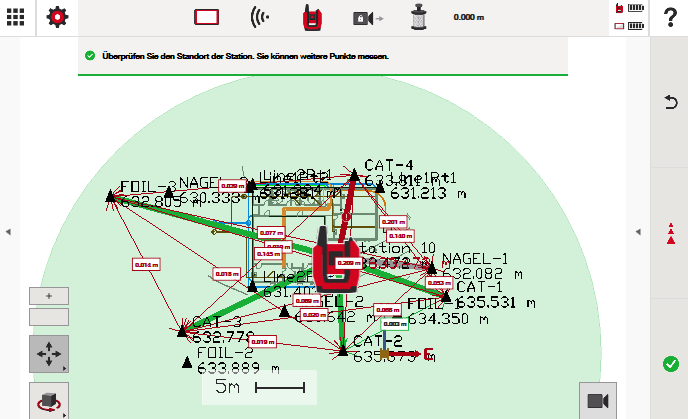Open the red gear settings
688x419 pixels.
pyautogui.click(x=58, y=17)
